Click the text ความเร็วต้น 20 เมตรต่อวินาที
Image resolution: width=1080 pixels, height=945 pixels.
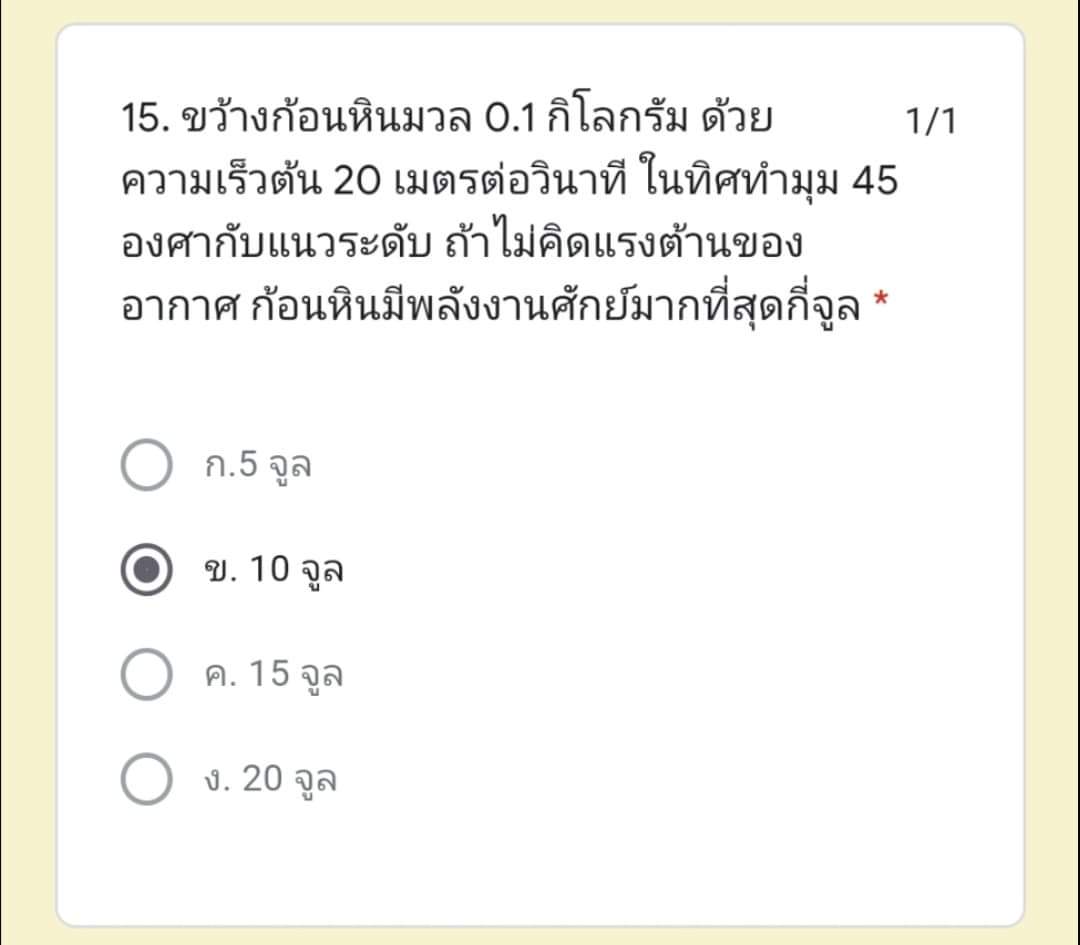click(375, 181)
